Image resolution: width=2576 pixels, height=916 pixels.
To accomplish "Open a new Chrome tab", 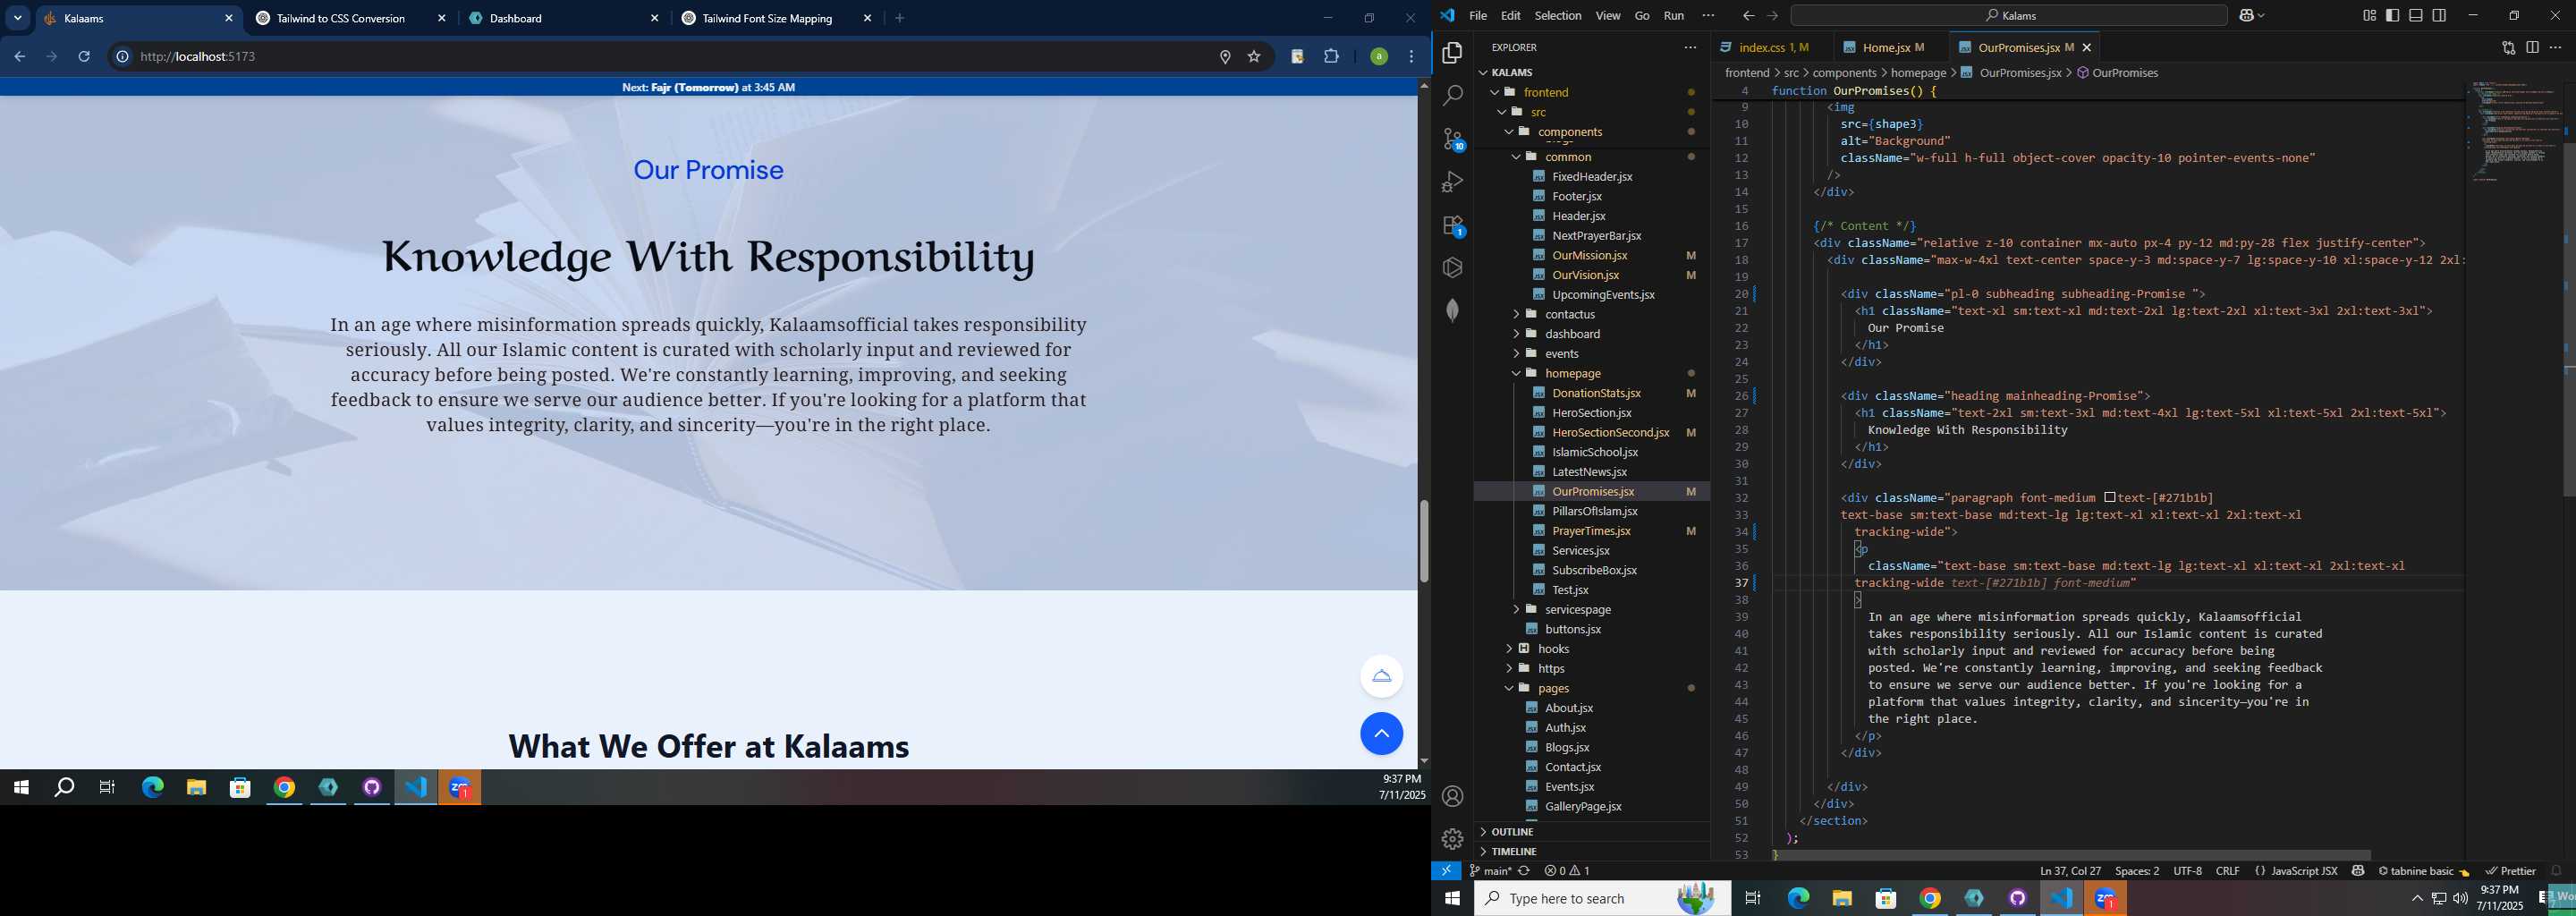I will click(x=899, y=18).
